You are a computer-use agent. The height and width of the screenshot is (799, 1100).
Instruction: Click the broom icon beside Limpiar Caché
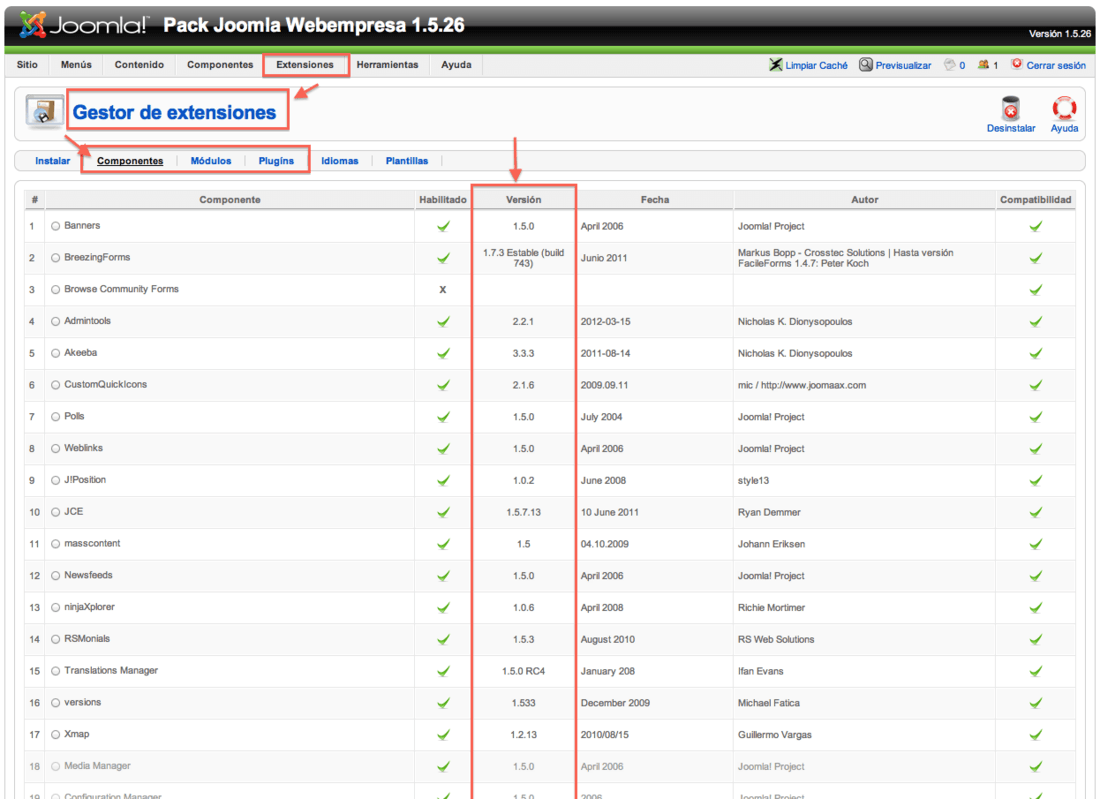click(775, 65)
